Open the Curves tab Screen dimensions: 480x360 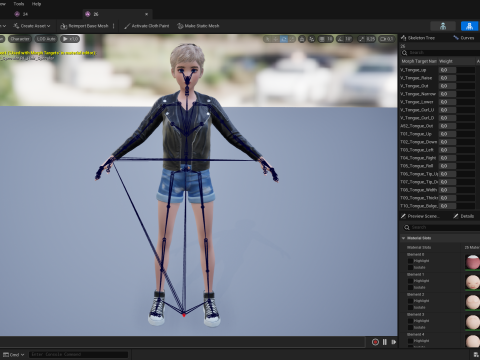point(464,38)
